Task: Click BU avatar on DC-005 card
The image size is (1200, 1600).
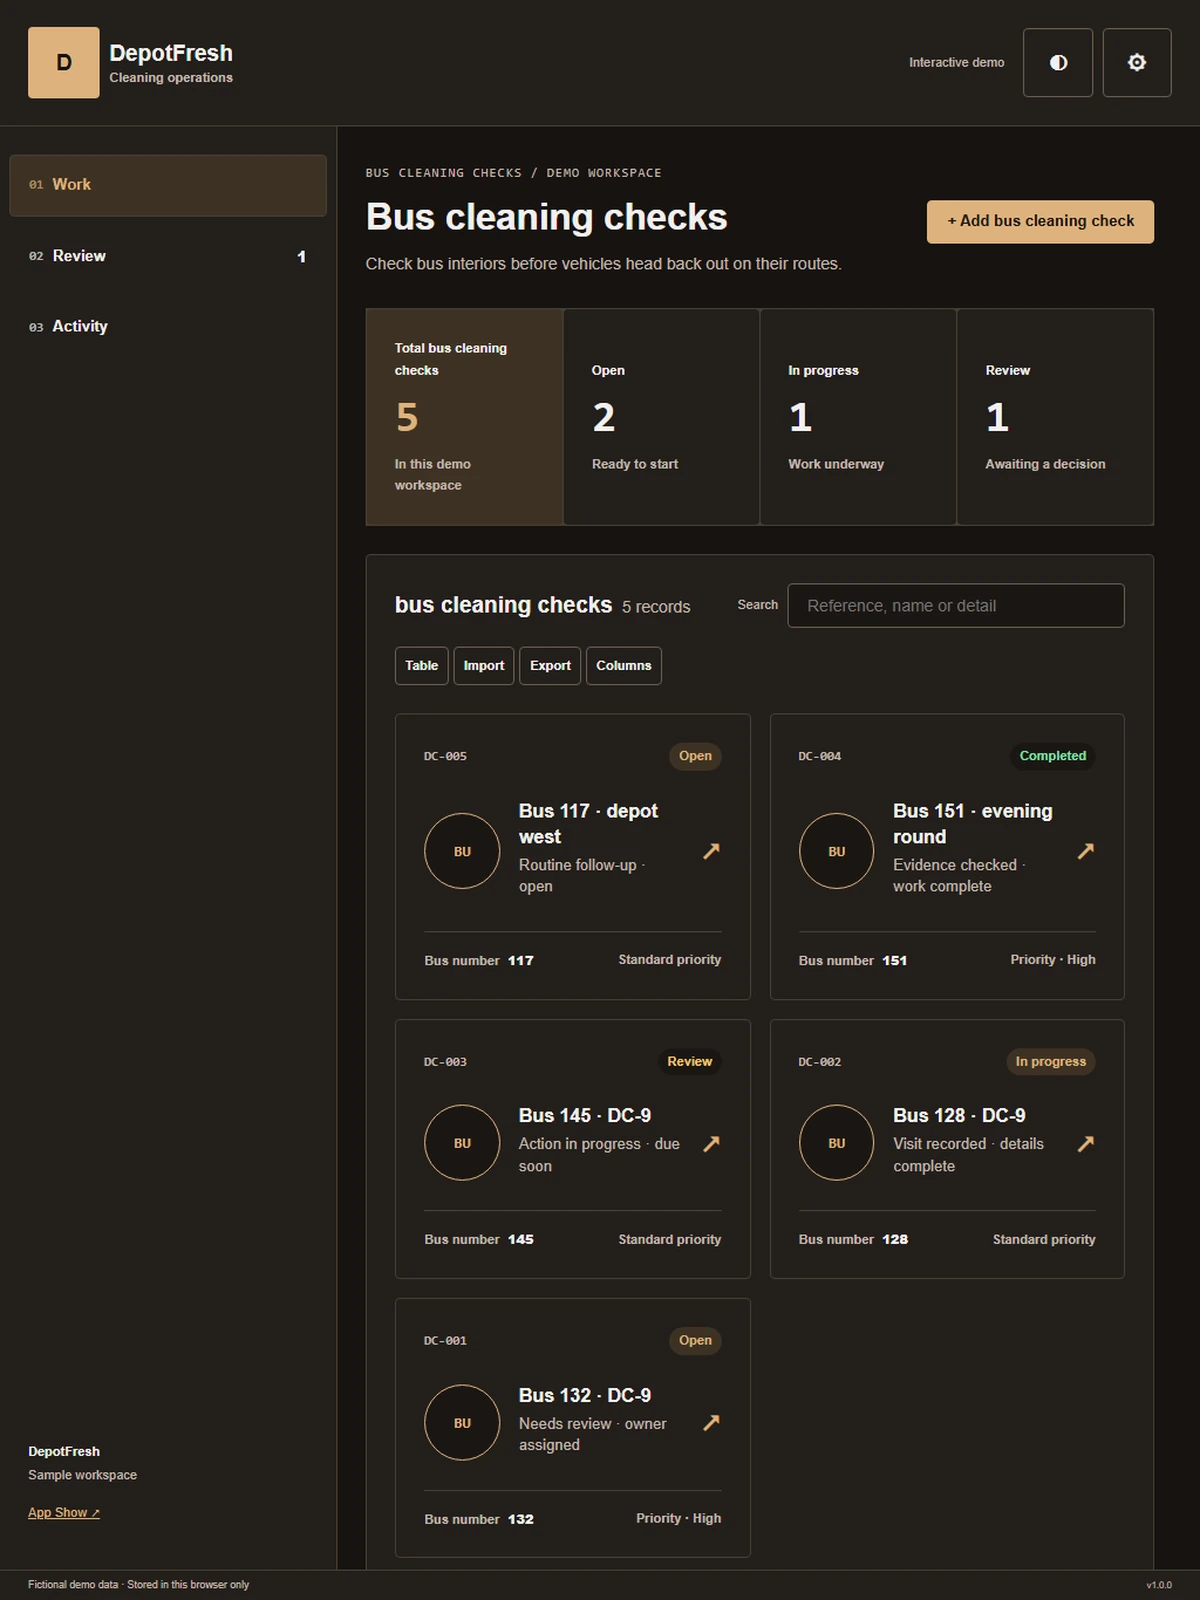Action: pyautogui.click(x=462, y=851)
